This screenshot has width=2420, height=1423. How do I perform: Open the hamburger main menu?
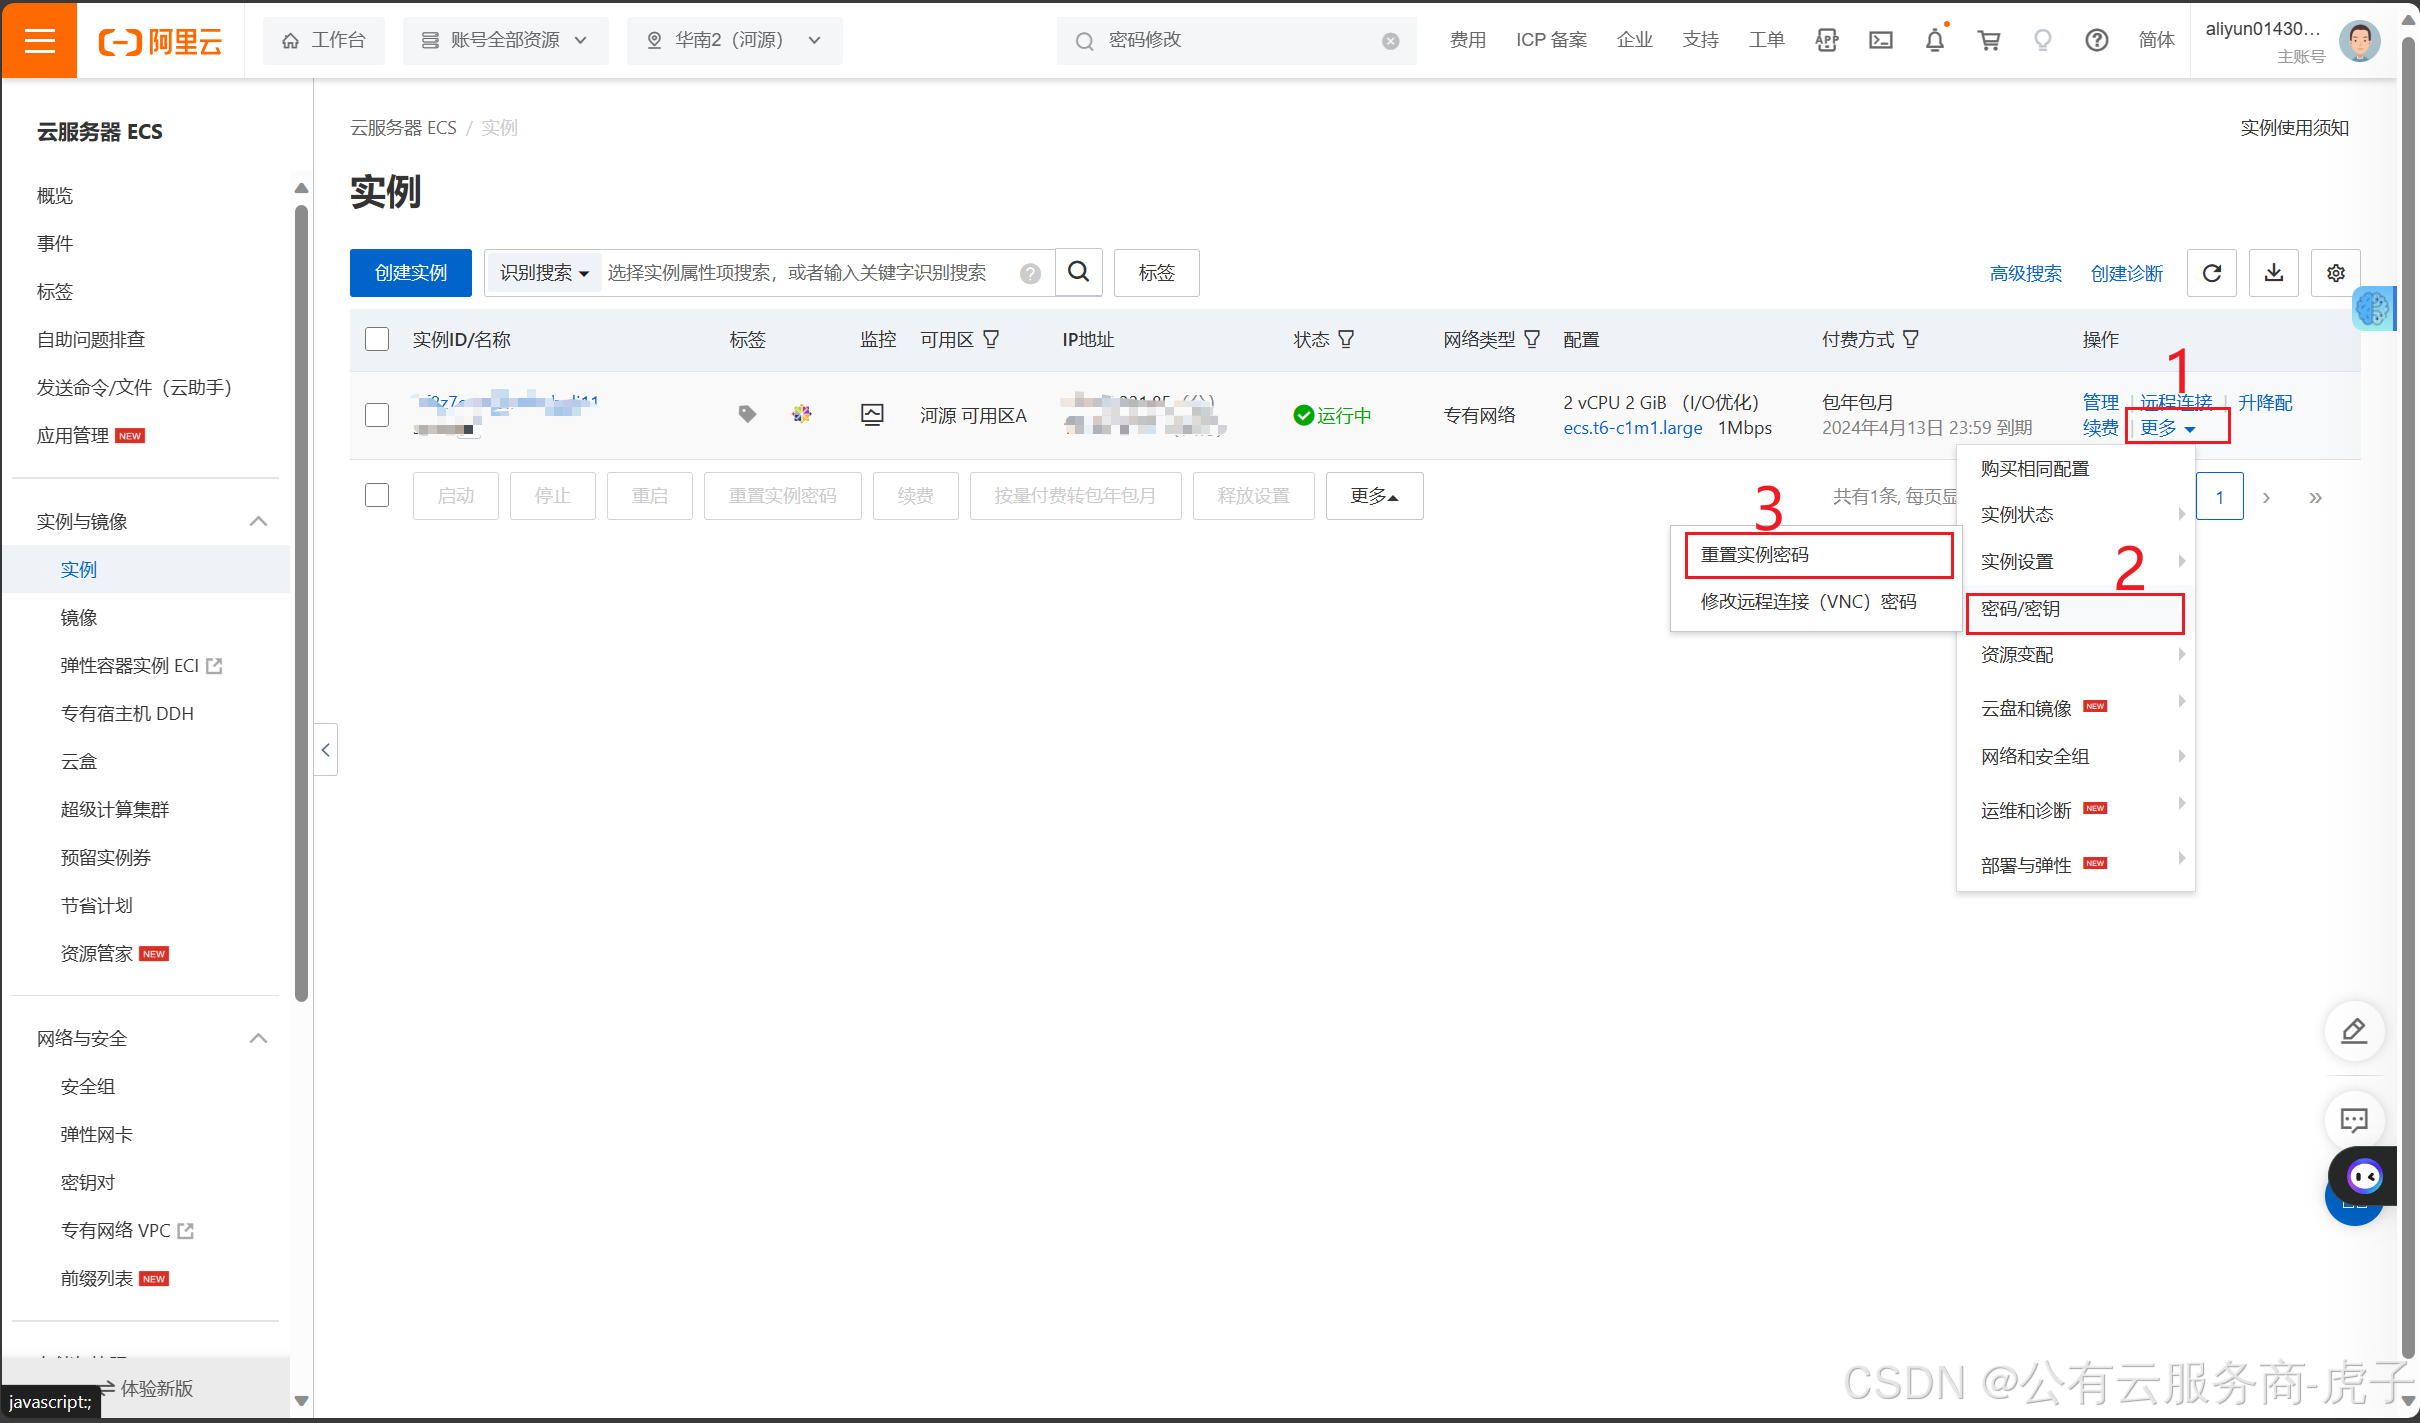[x=39, y=40]
